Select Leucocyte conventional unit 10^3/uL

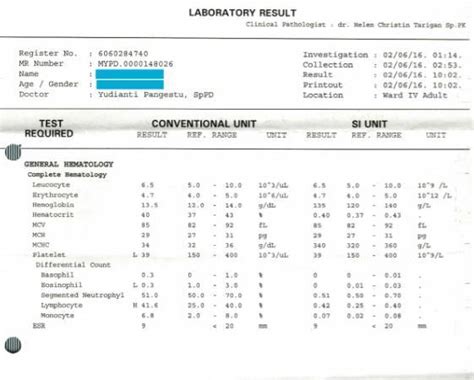[273, 185]
